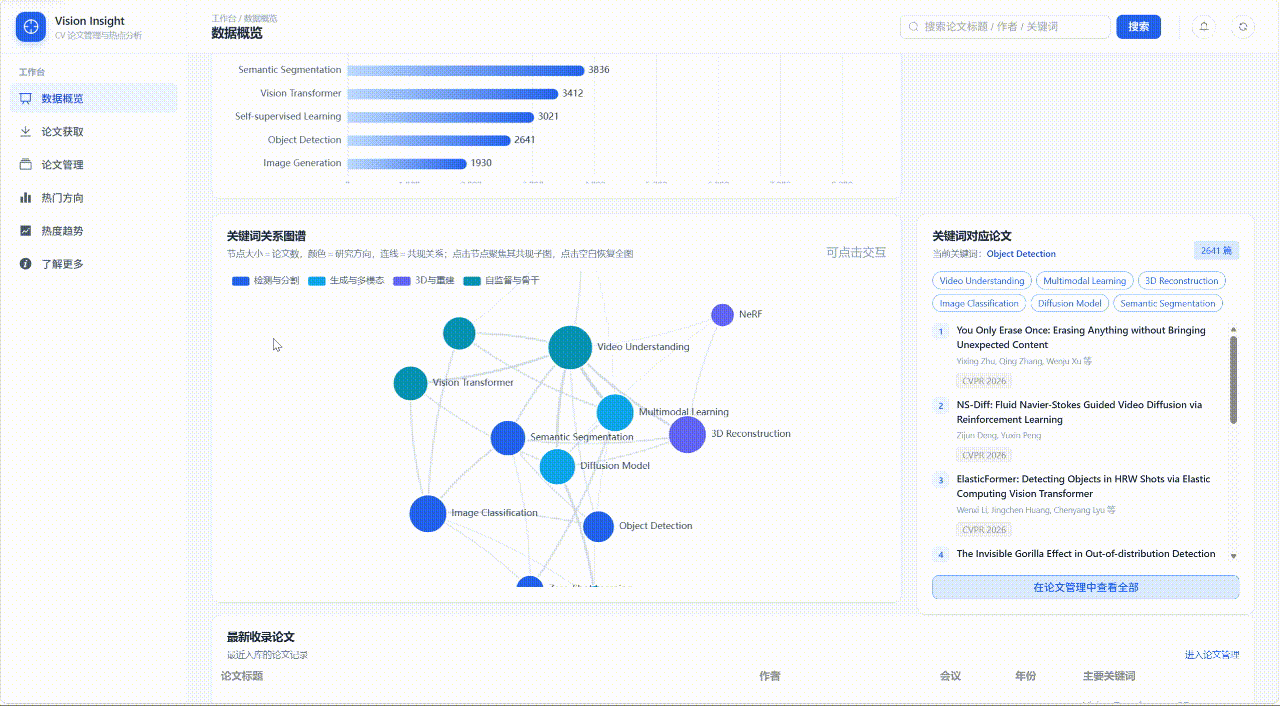Click 了解更多 in the sidebar
Viewport: 1280px width, 706px height.
click(94, 263)
